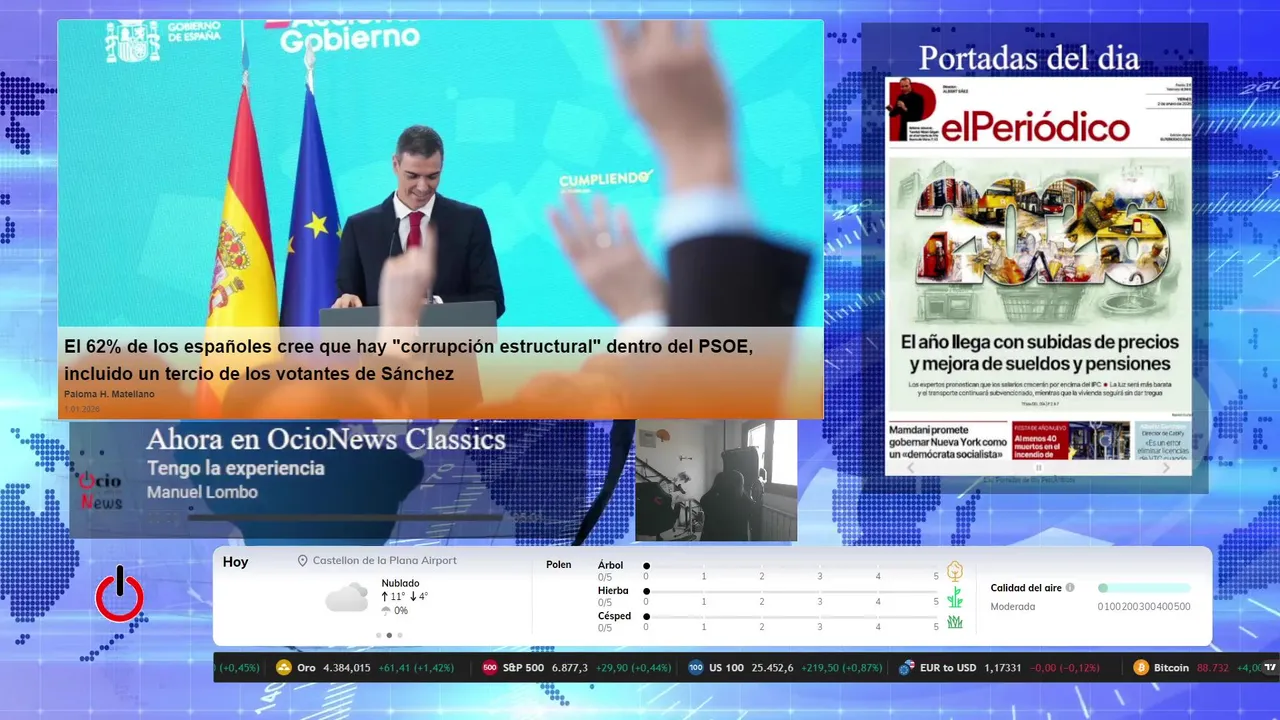This screenshot has height=720, width=1280.
Task: Click the S&P 500 ticker label
Action: [523, 668]
